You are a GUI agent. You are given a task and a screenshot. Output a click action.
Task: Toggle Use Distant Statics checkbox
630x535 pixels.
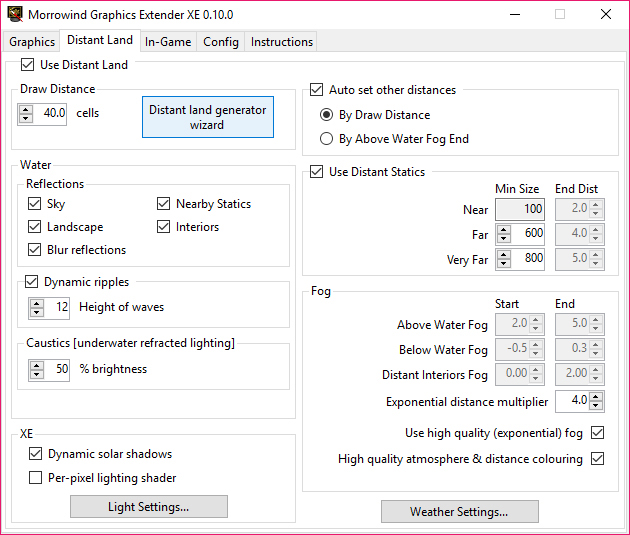point(316,172)
